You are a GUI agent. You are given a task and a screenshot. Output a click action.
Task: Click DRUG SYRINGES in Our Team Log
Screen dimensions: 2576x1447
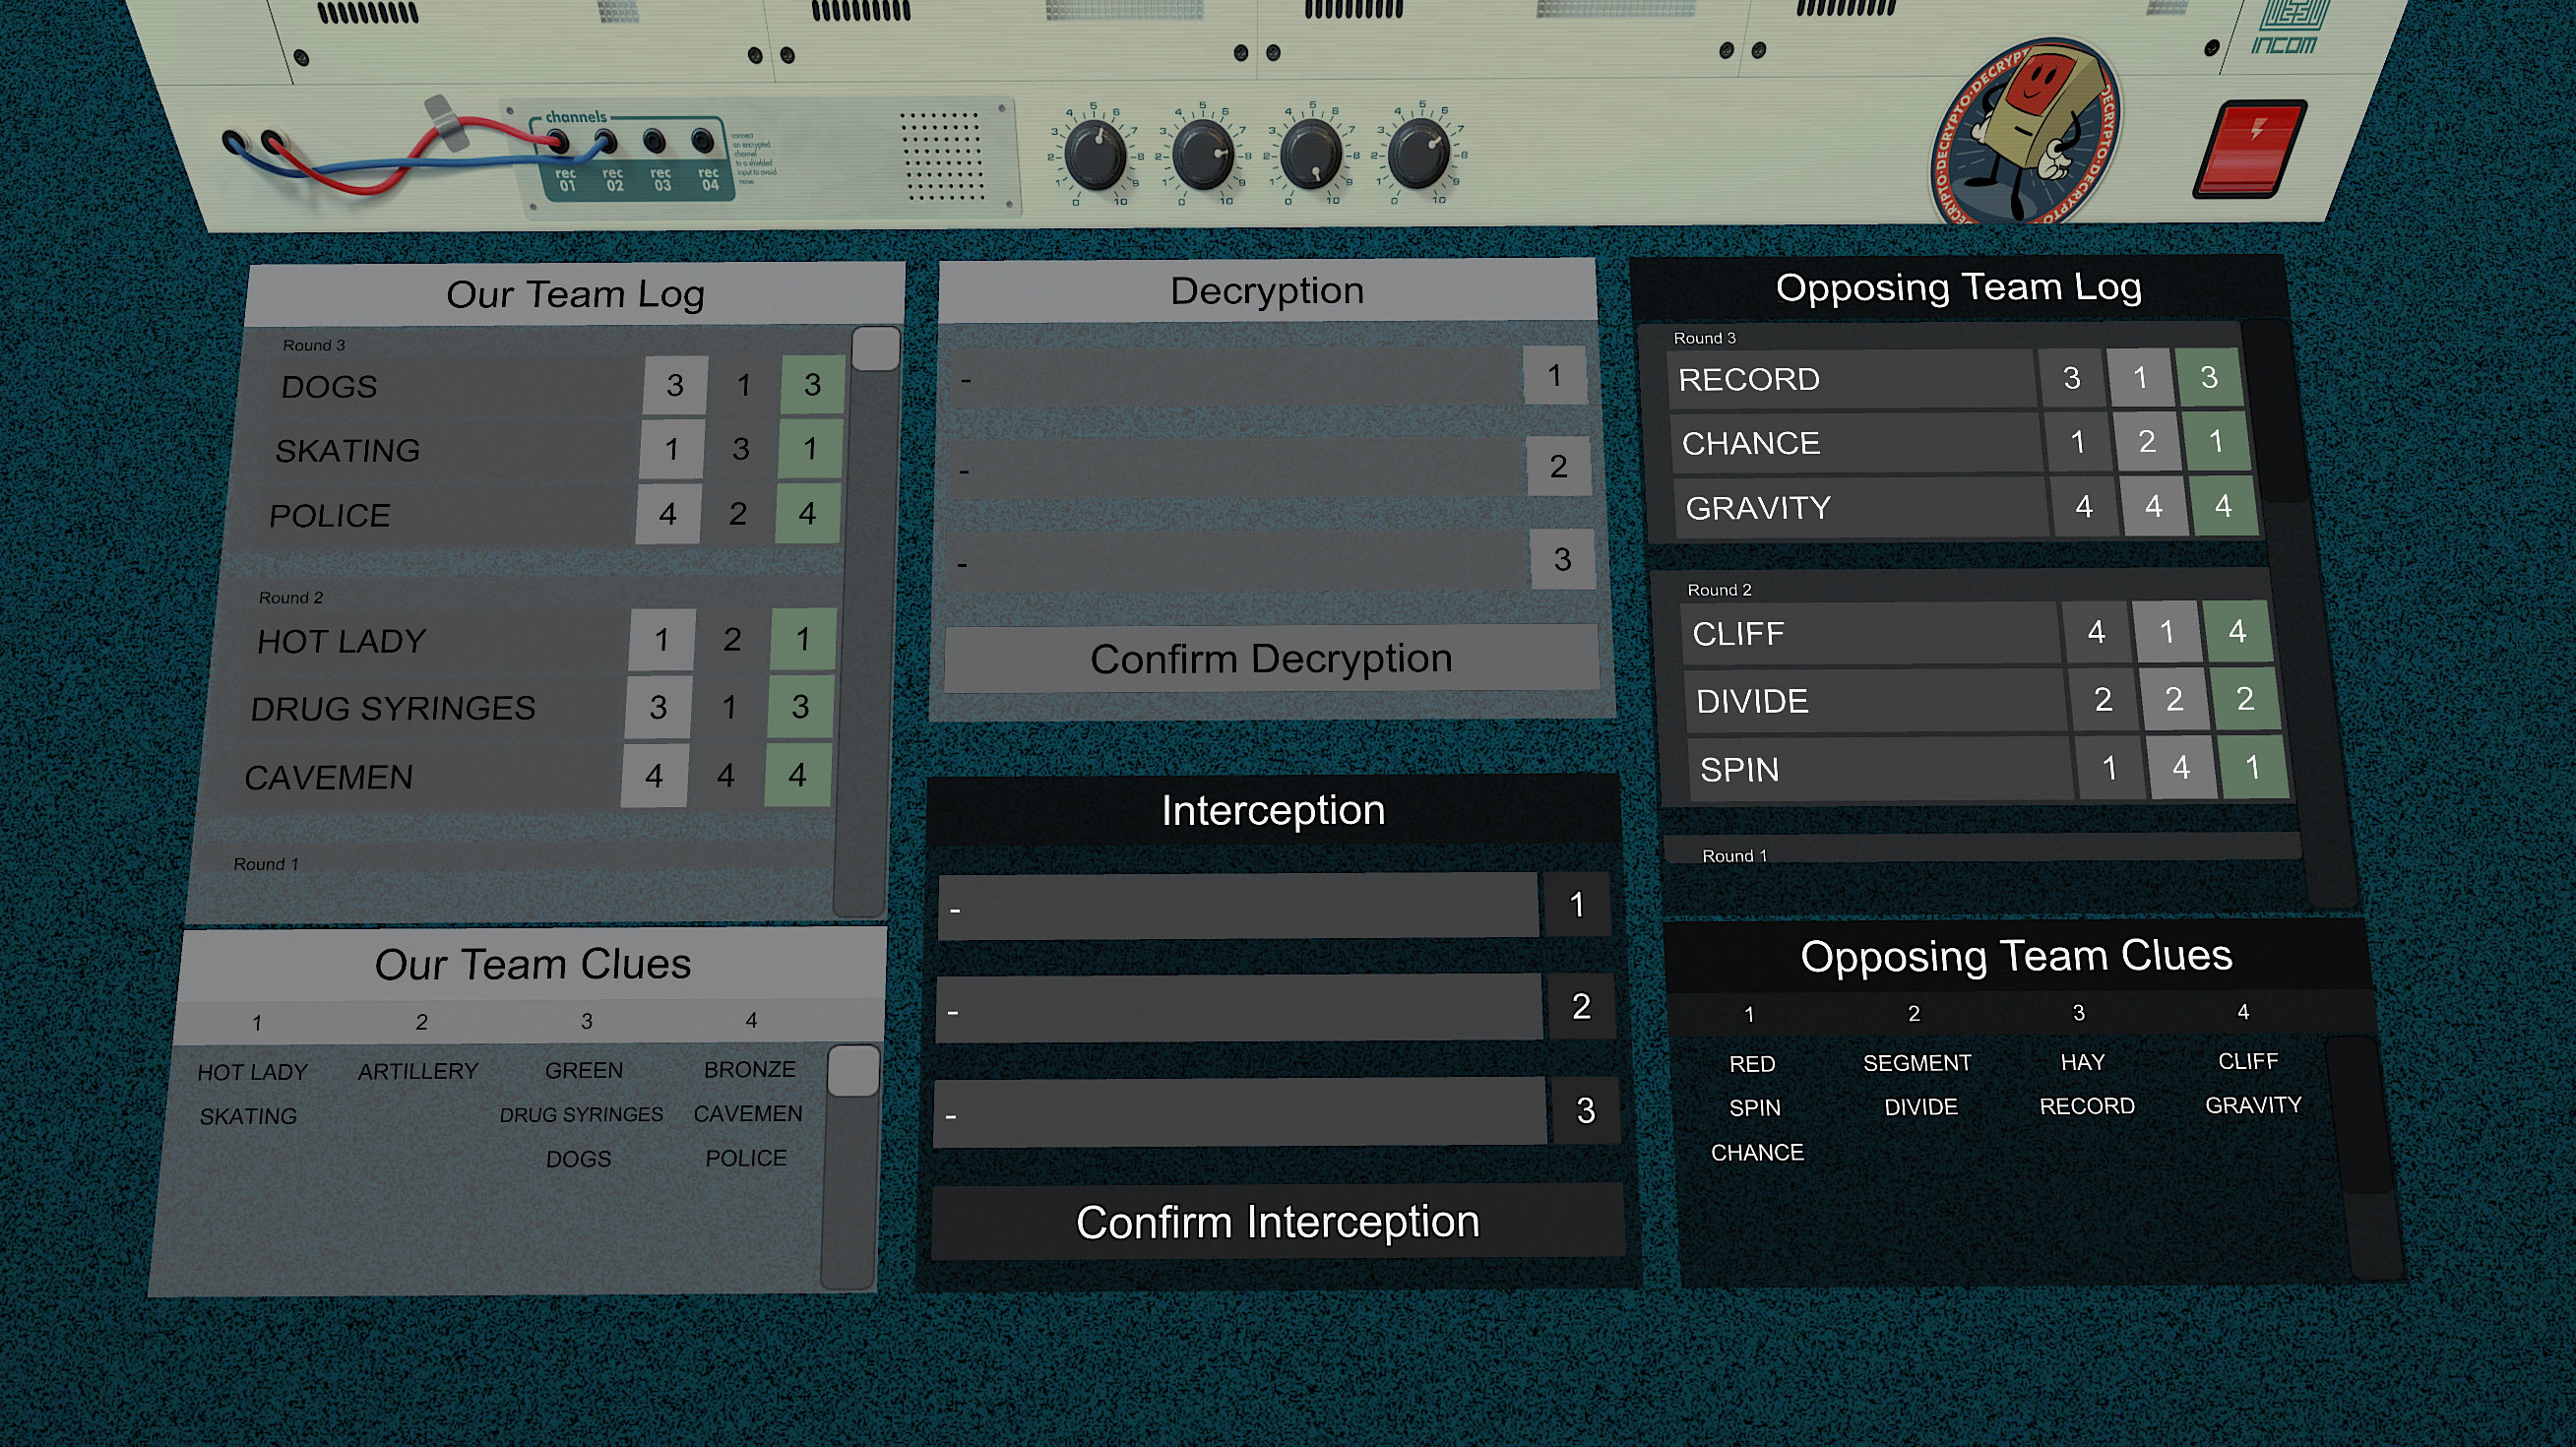click(393, 709)
